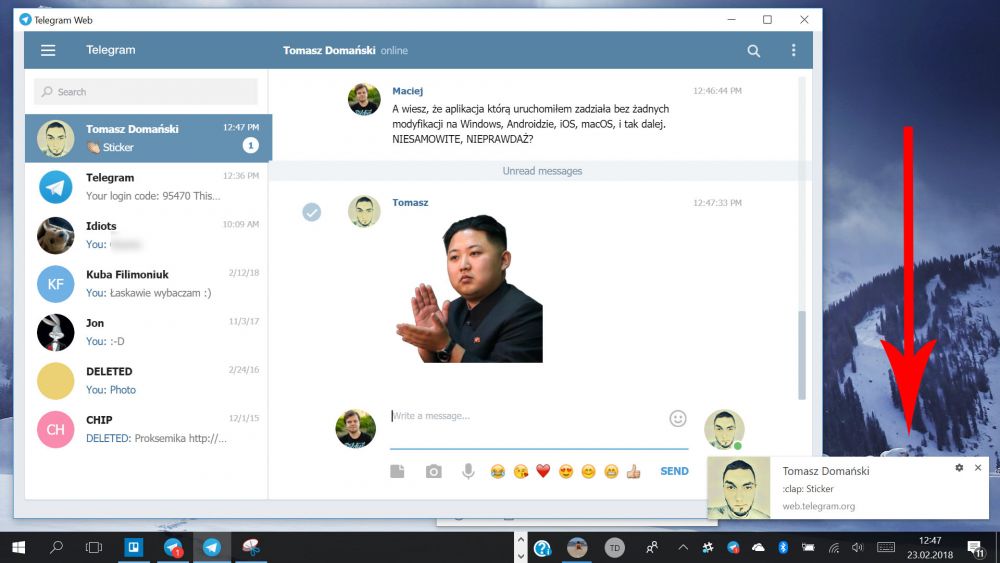Click the 12:46:44 PM message timestamp
This screenshot has width=1000, height=563.
pyautogui.click(x=717, y=91)
